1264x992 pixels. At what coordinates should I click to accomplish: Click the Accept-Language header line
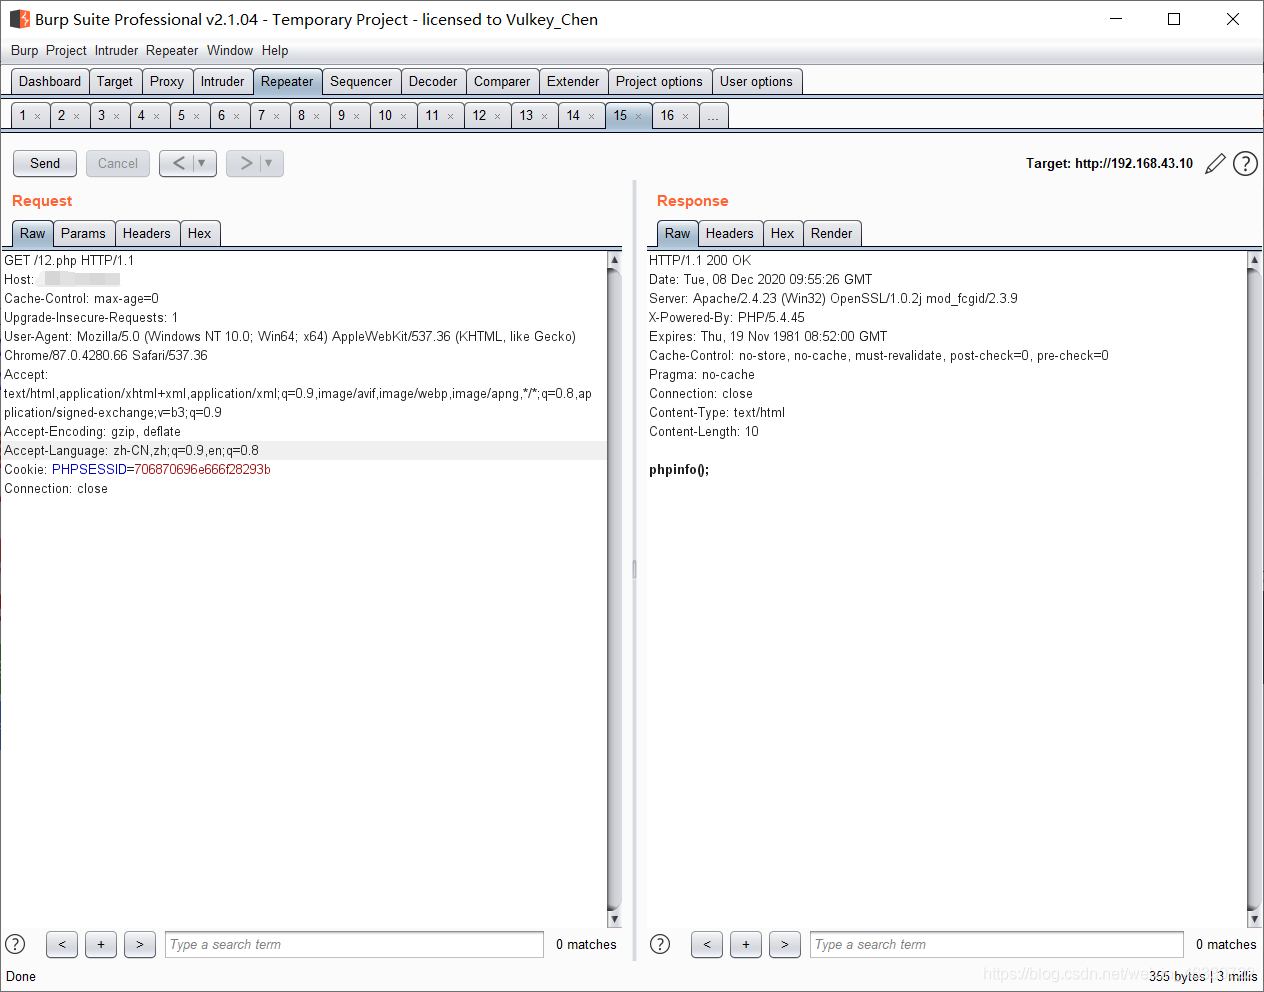(x=131, y=451)
